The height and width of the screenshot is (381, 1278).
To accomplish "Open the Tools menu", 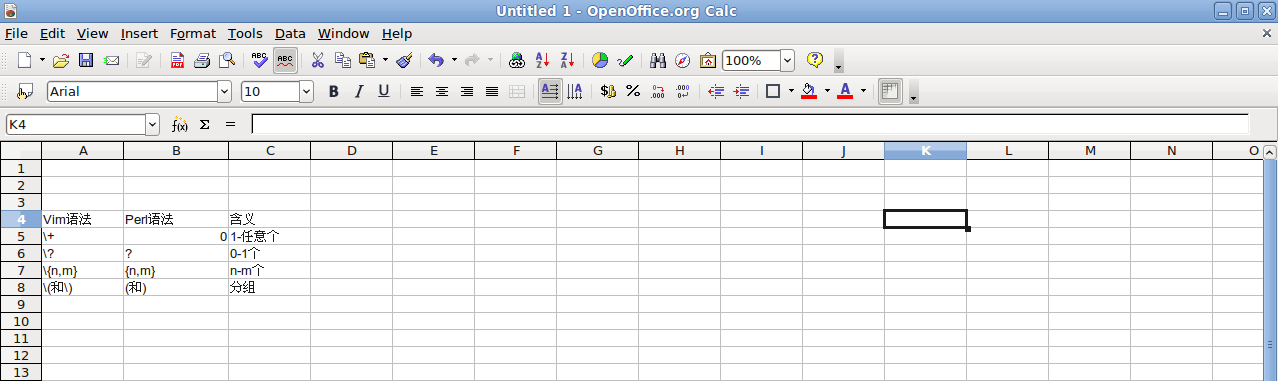I will [x=245, y=33].
